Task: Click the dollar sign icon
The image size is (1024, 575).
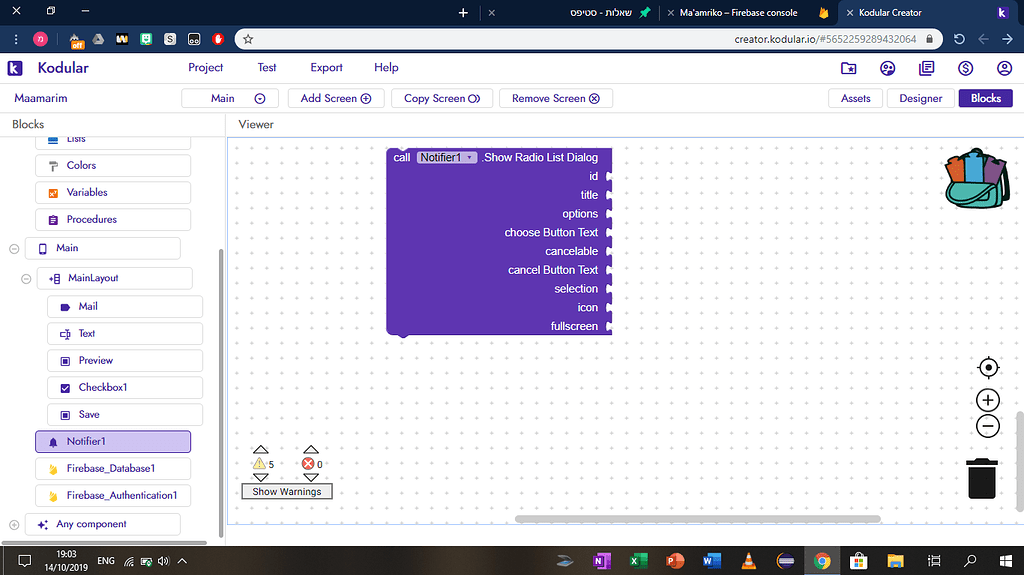Action: coord(965,68)
